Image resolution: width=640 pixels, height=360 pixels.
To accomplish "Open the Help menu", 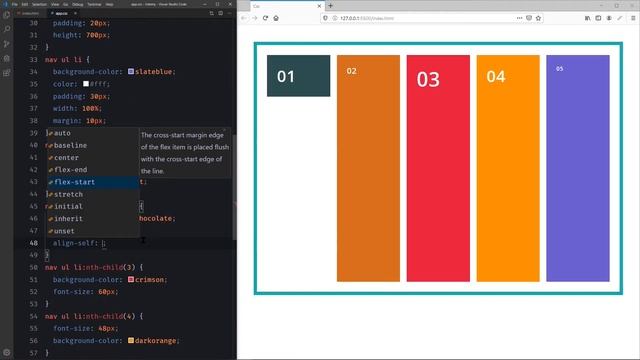I will coord(109,4).
